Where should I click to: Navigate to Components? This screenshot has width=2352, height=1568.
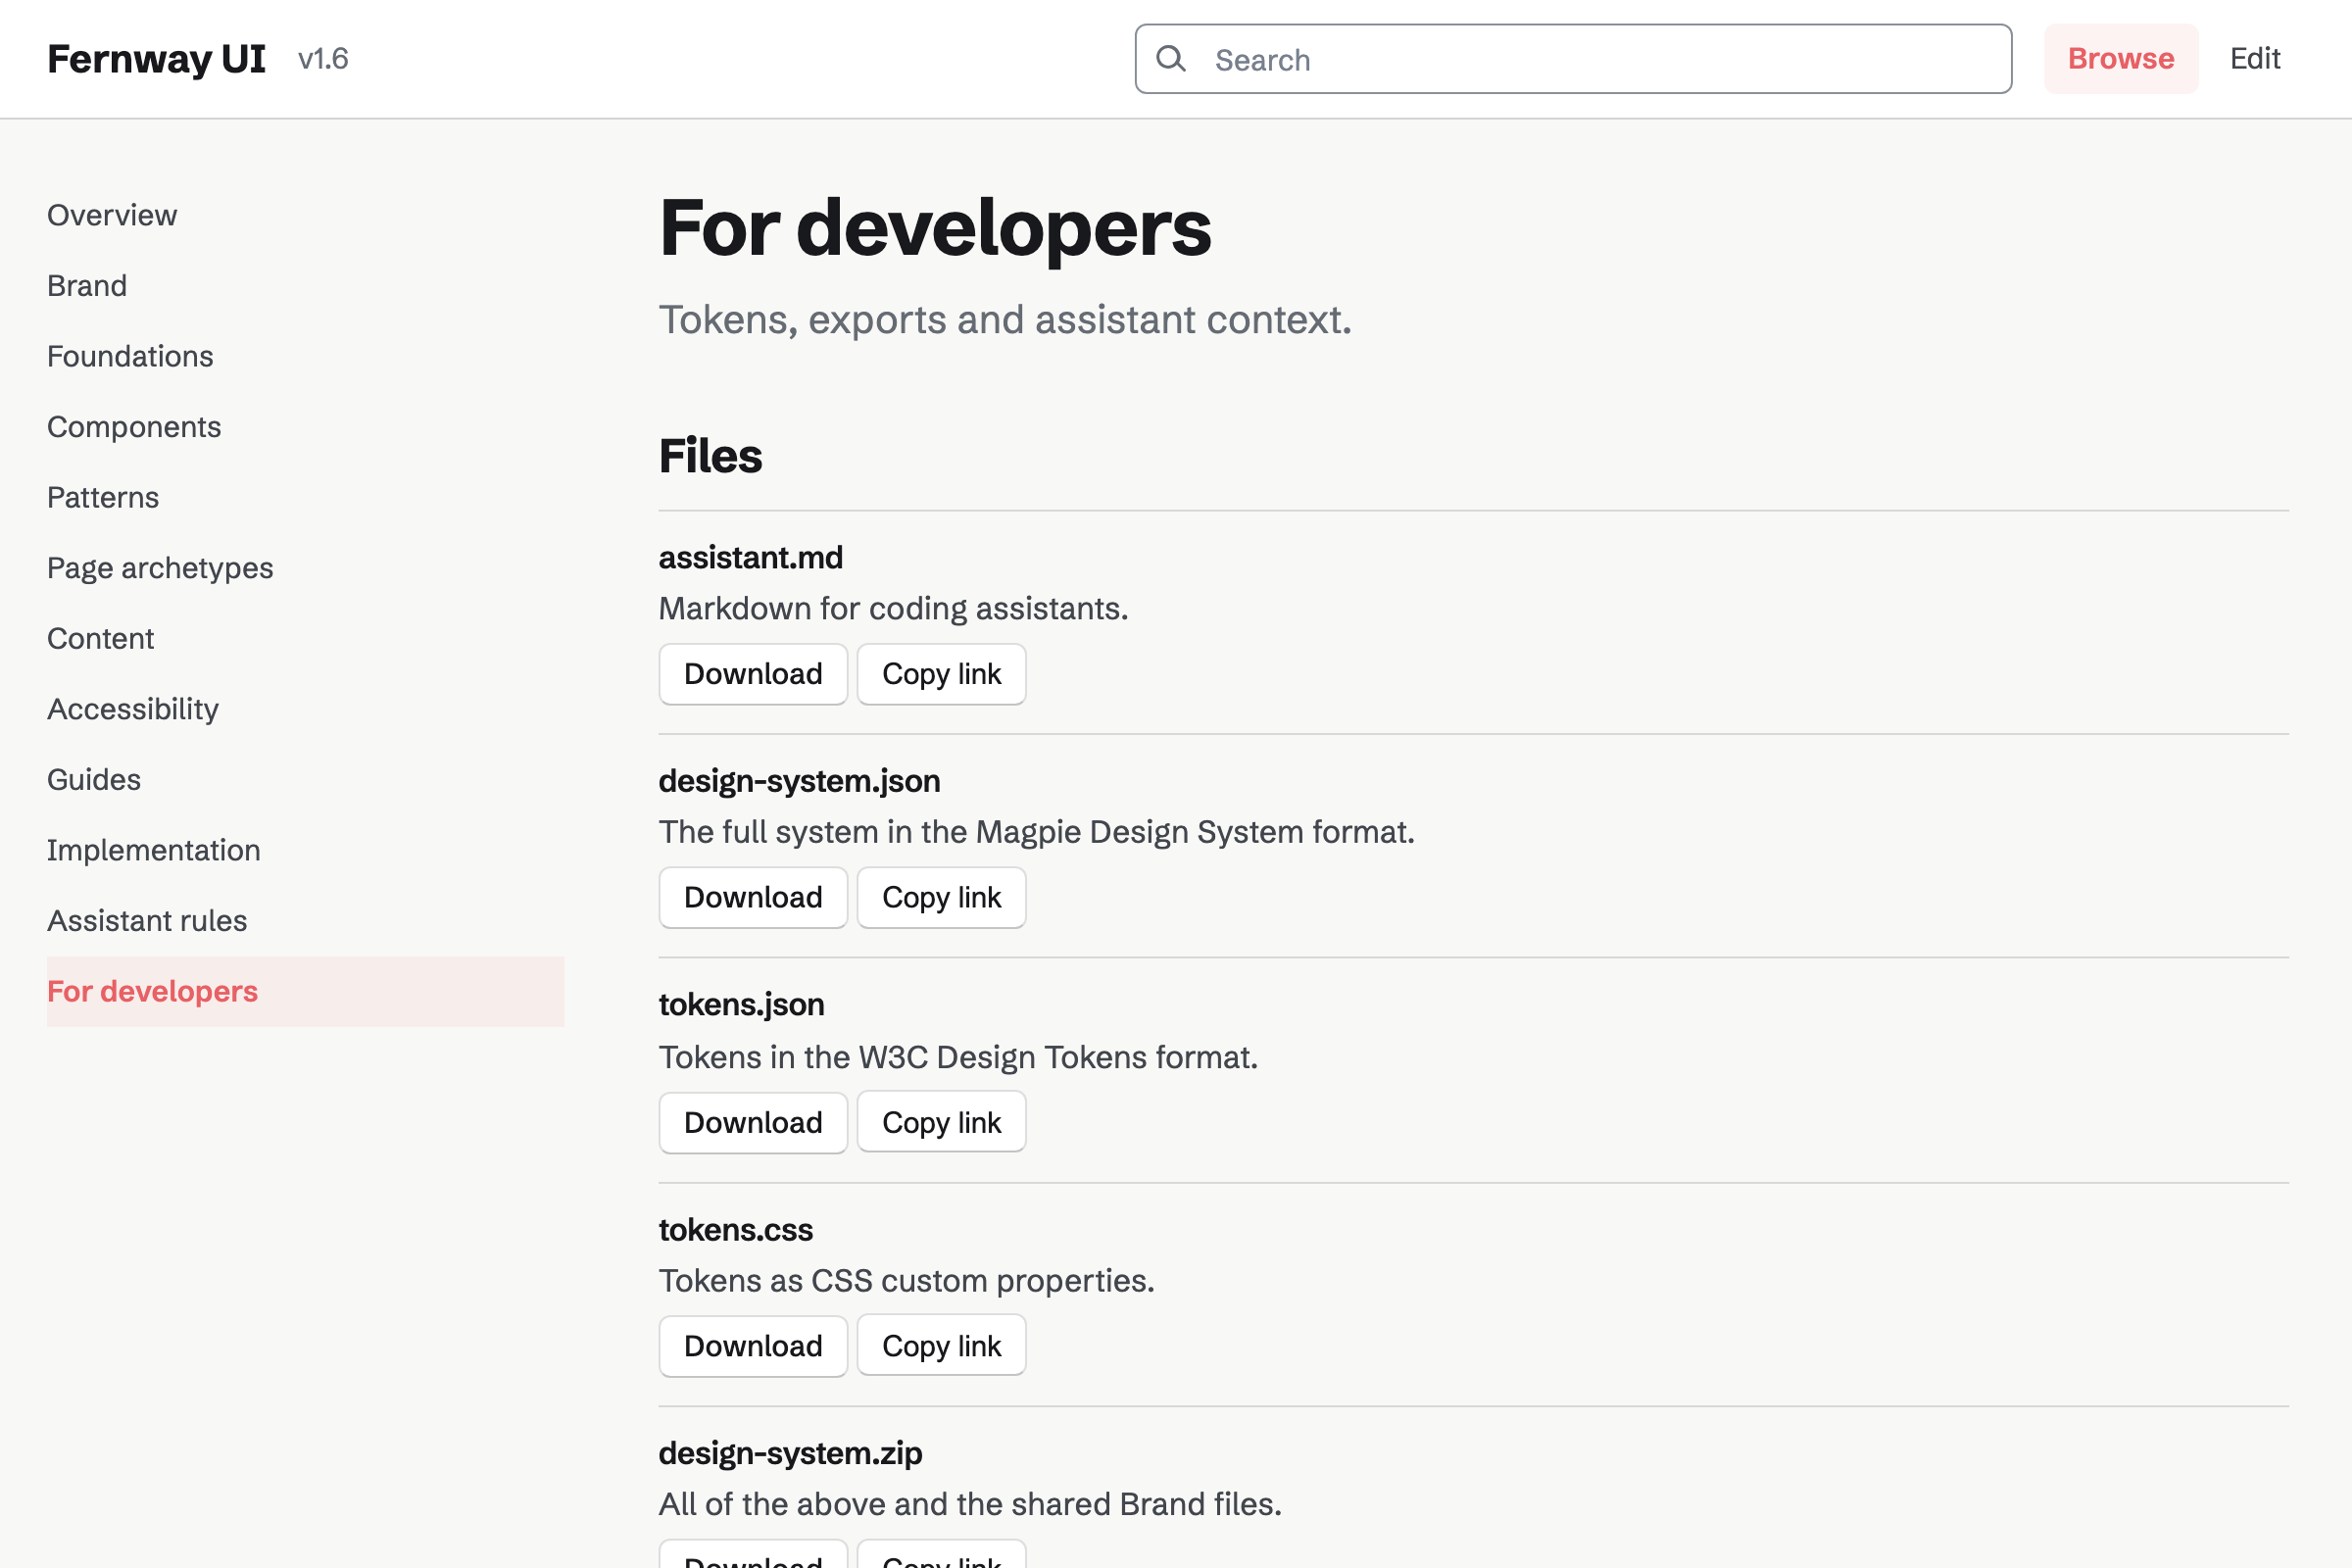(134, 427)
